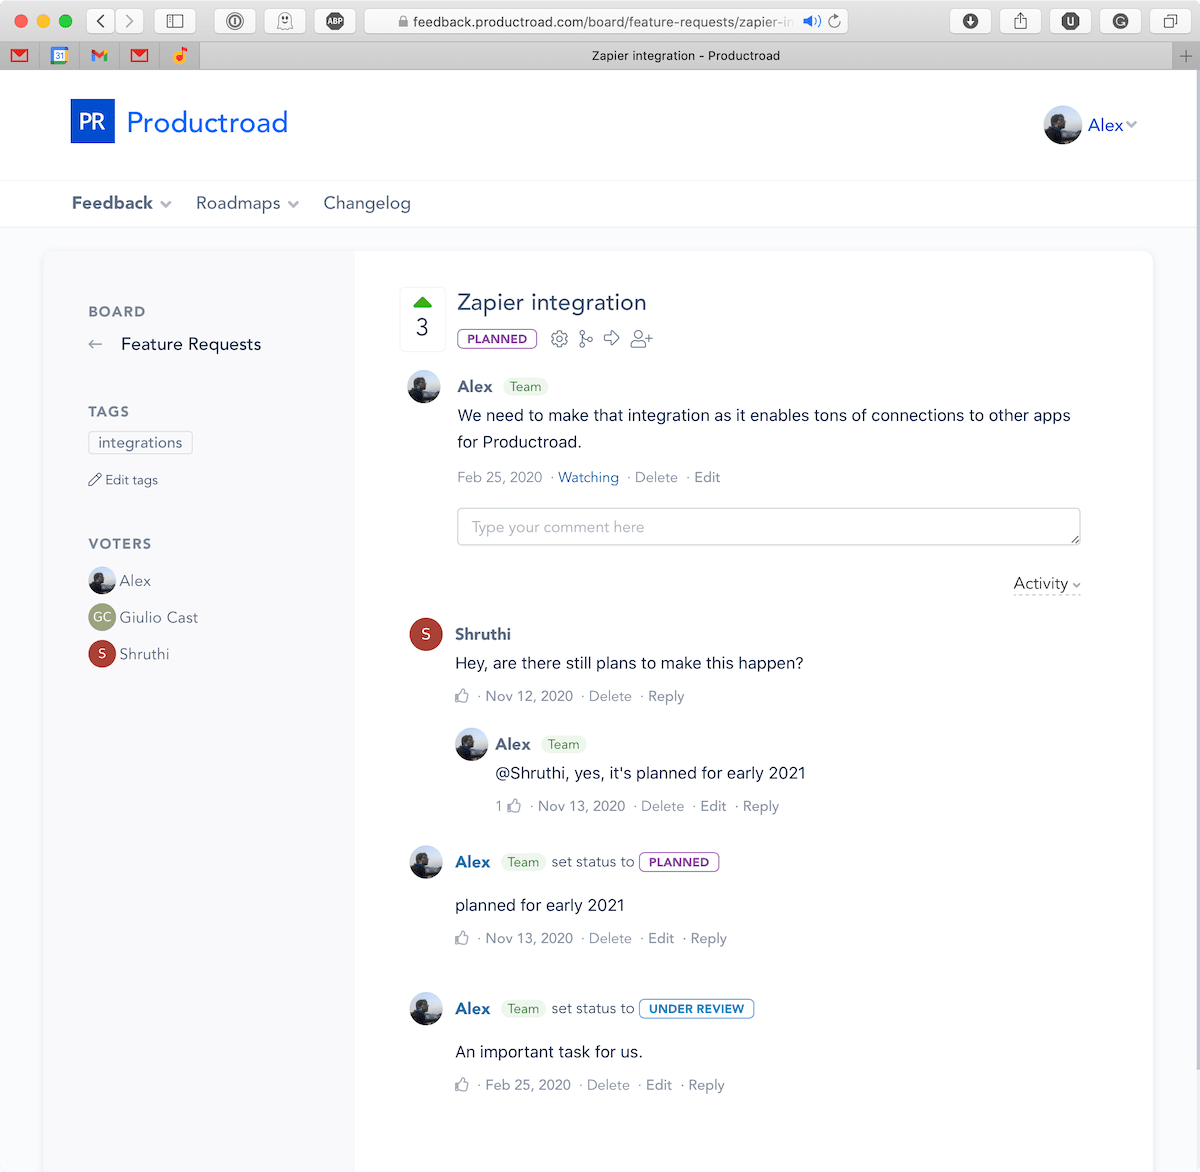The height and width of the screenshot is (1172, 1200).
Task: Reload the page with refresh icon
Action: pos(835,21)
